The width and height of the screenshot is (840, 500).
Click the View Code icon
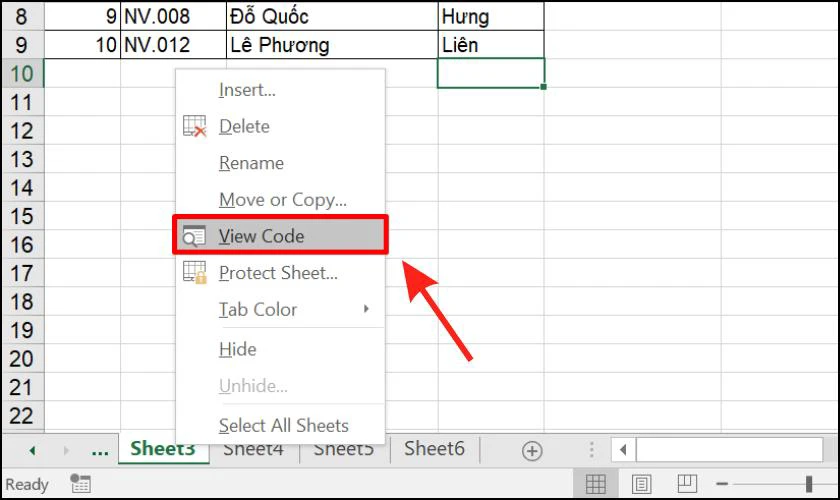coord(194,236)
